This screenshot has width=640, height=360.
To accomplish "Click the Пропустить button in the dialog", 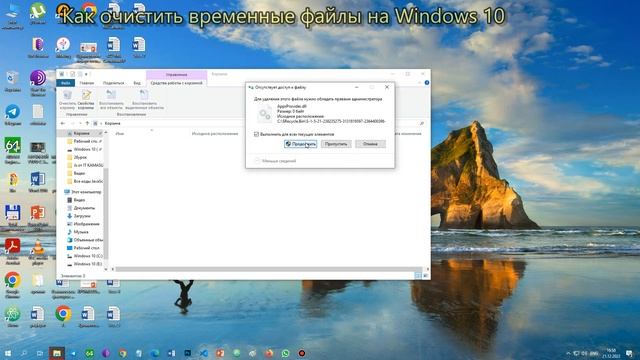I will click(336, 144).
